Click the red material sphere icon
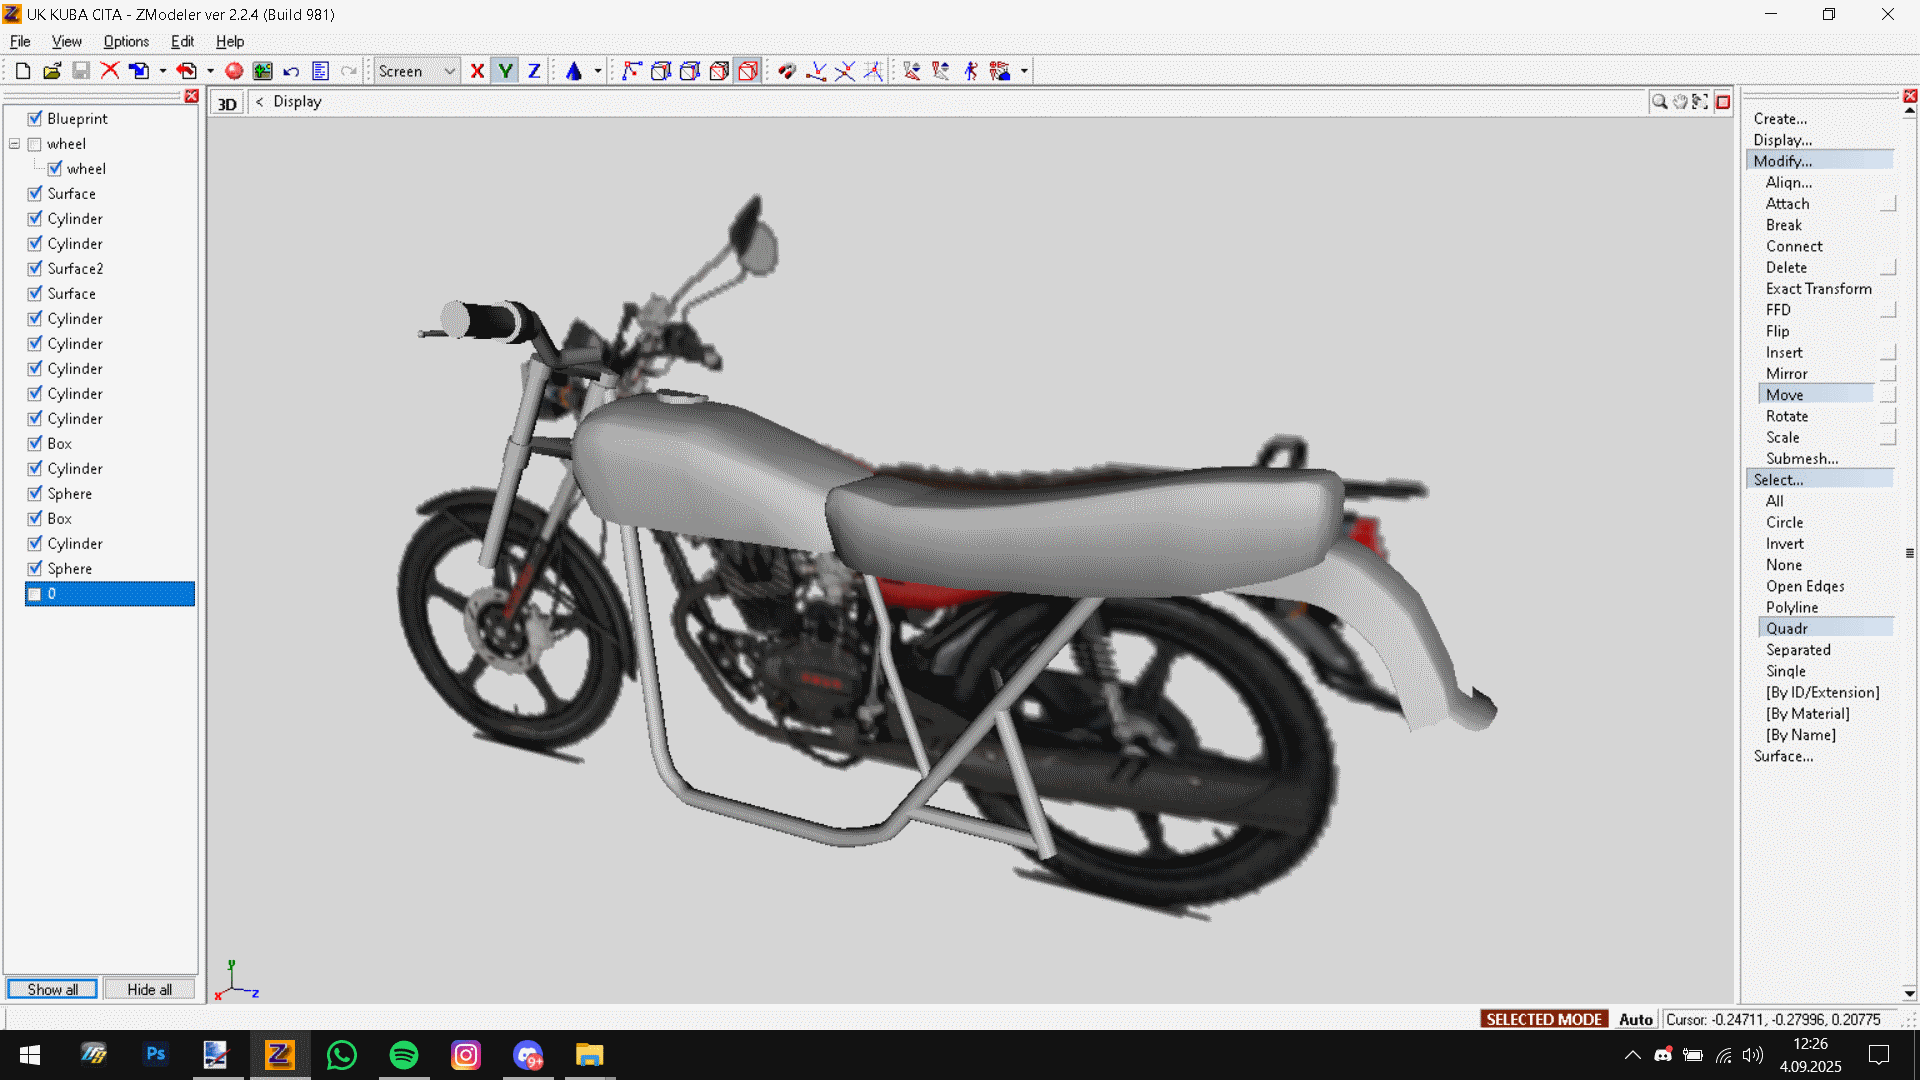Screen dimensions: 1920x1080 (234, 71)
